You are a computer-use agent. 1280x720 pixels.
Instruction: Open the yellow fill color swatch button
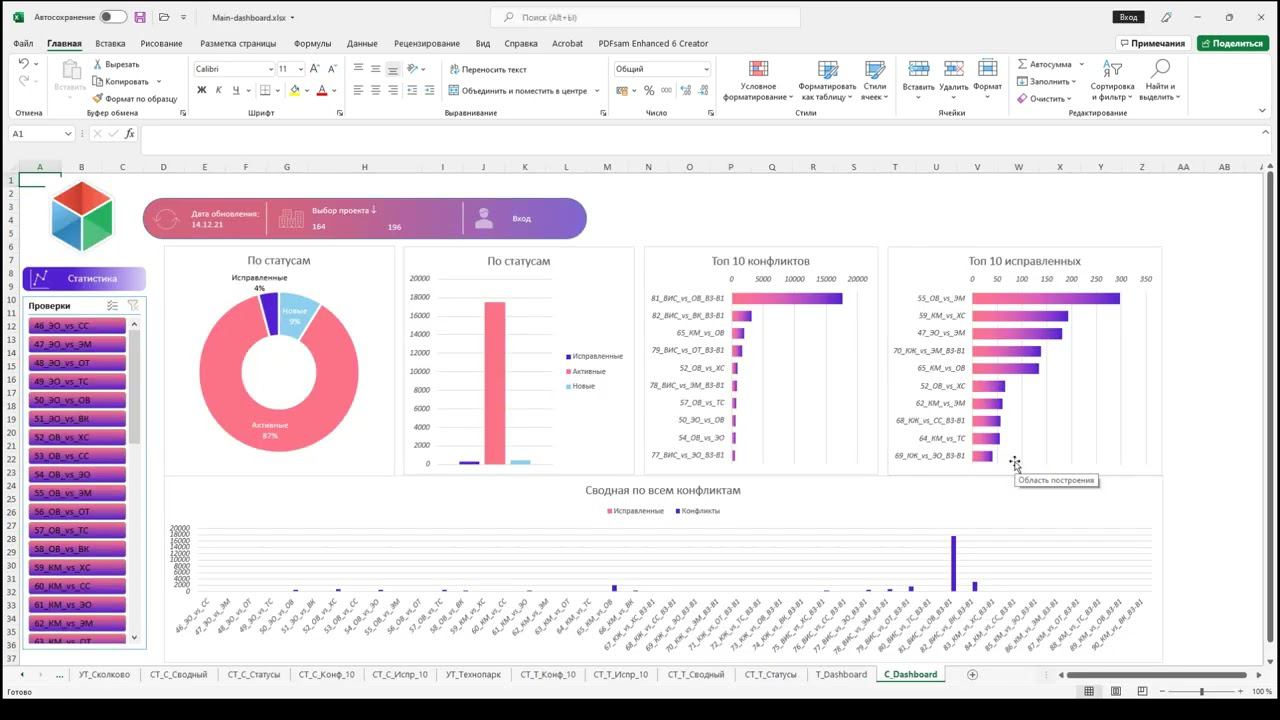pyautogui.click(x=294, y=90)
